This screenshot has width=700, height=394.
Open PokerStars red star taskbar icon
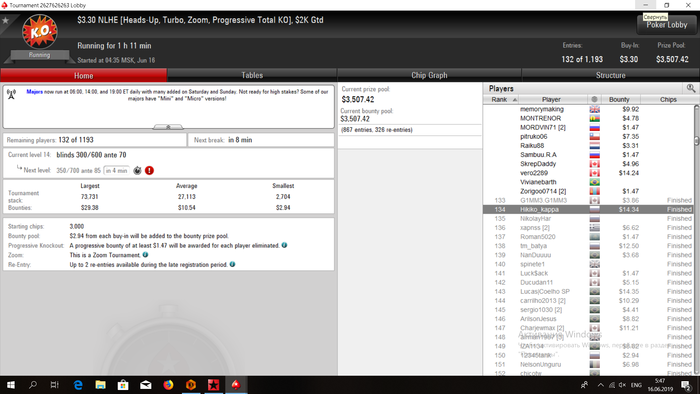point(213,385)
